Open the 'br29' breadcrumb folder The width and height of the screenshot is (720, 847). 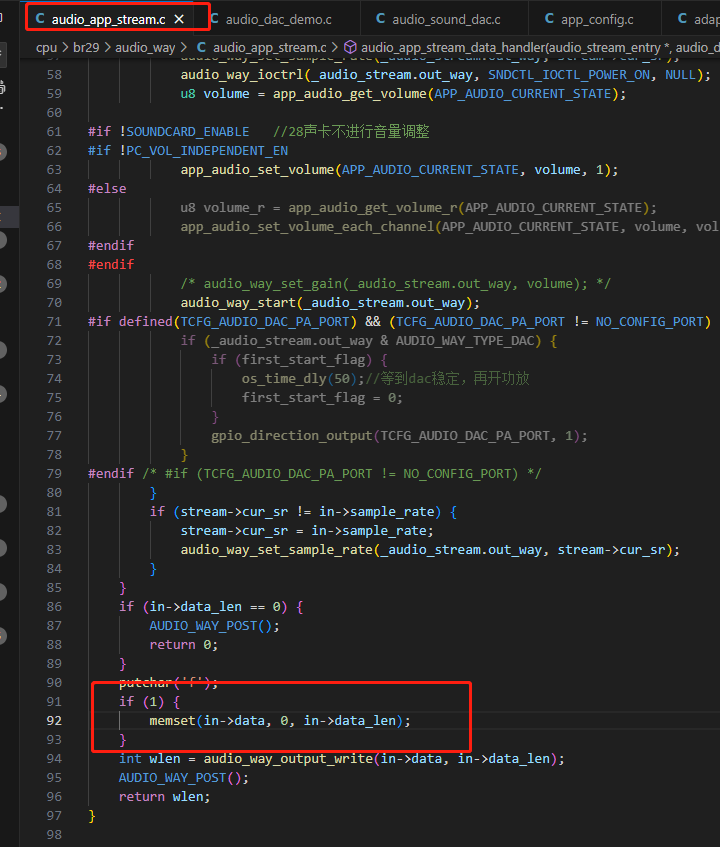[x=86, y=48]
